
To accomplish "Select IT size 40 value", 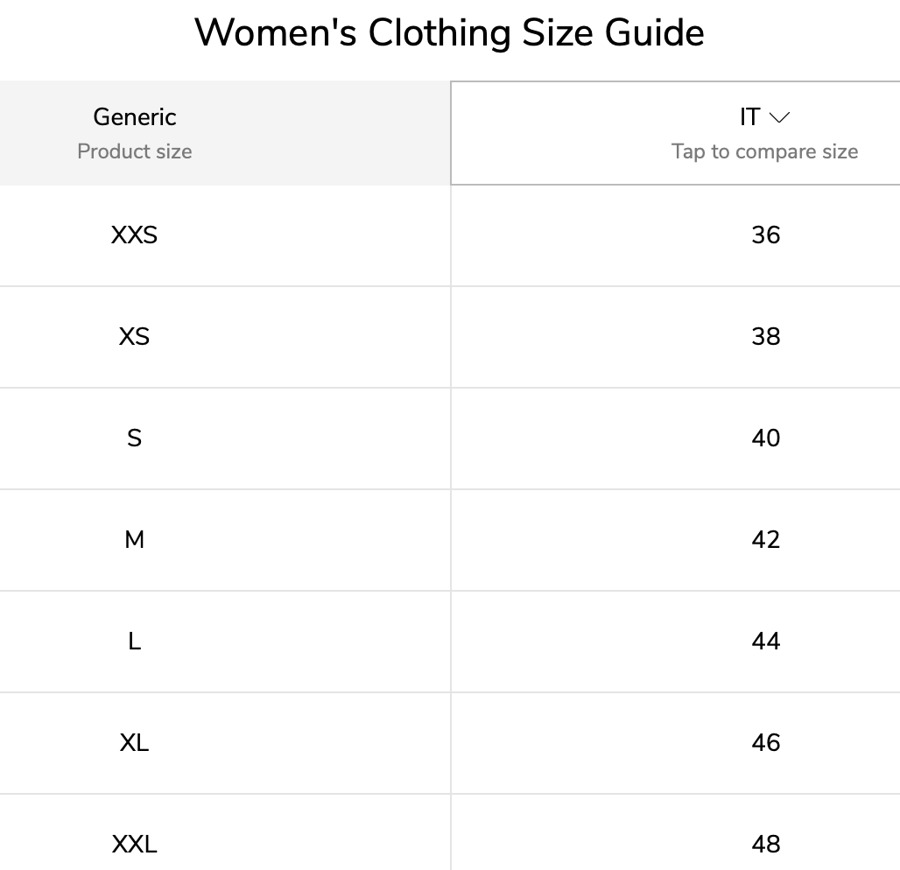I will (x=765, y=438).
